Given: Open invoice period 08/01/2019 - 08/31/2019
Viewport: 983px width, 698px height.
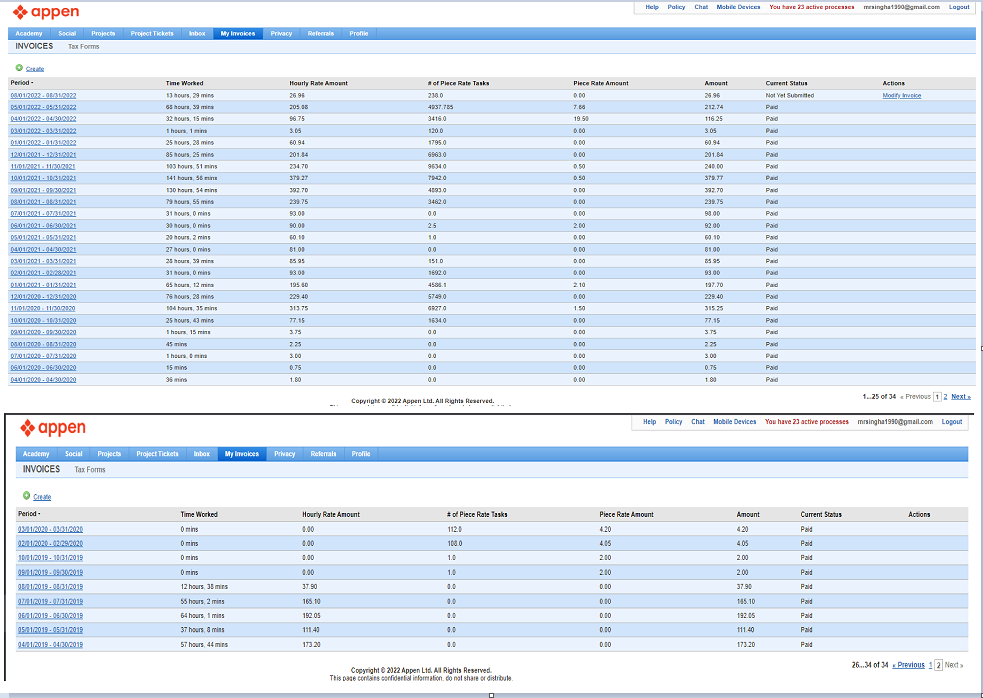Looking at the screenshot, I should [x=50, y=587].
